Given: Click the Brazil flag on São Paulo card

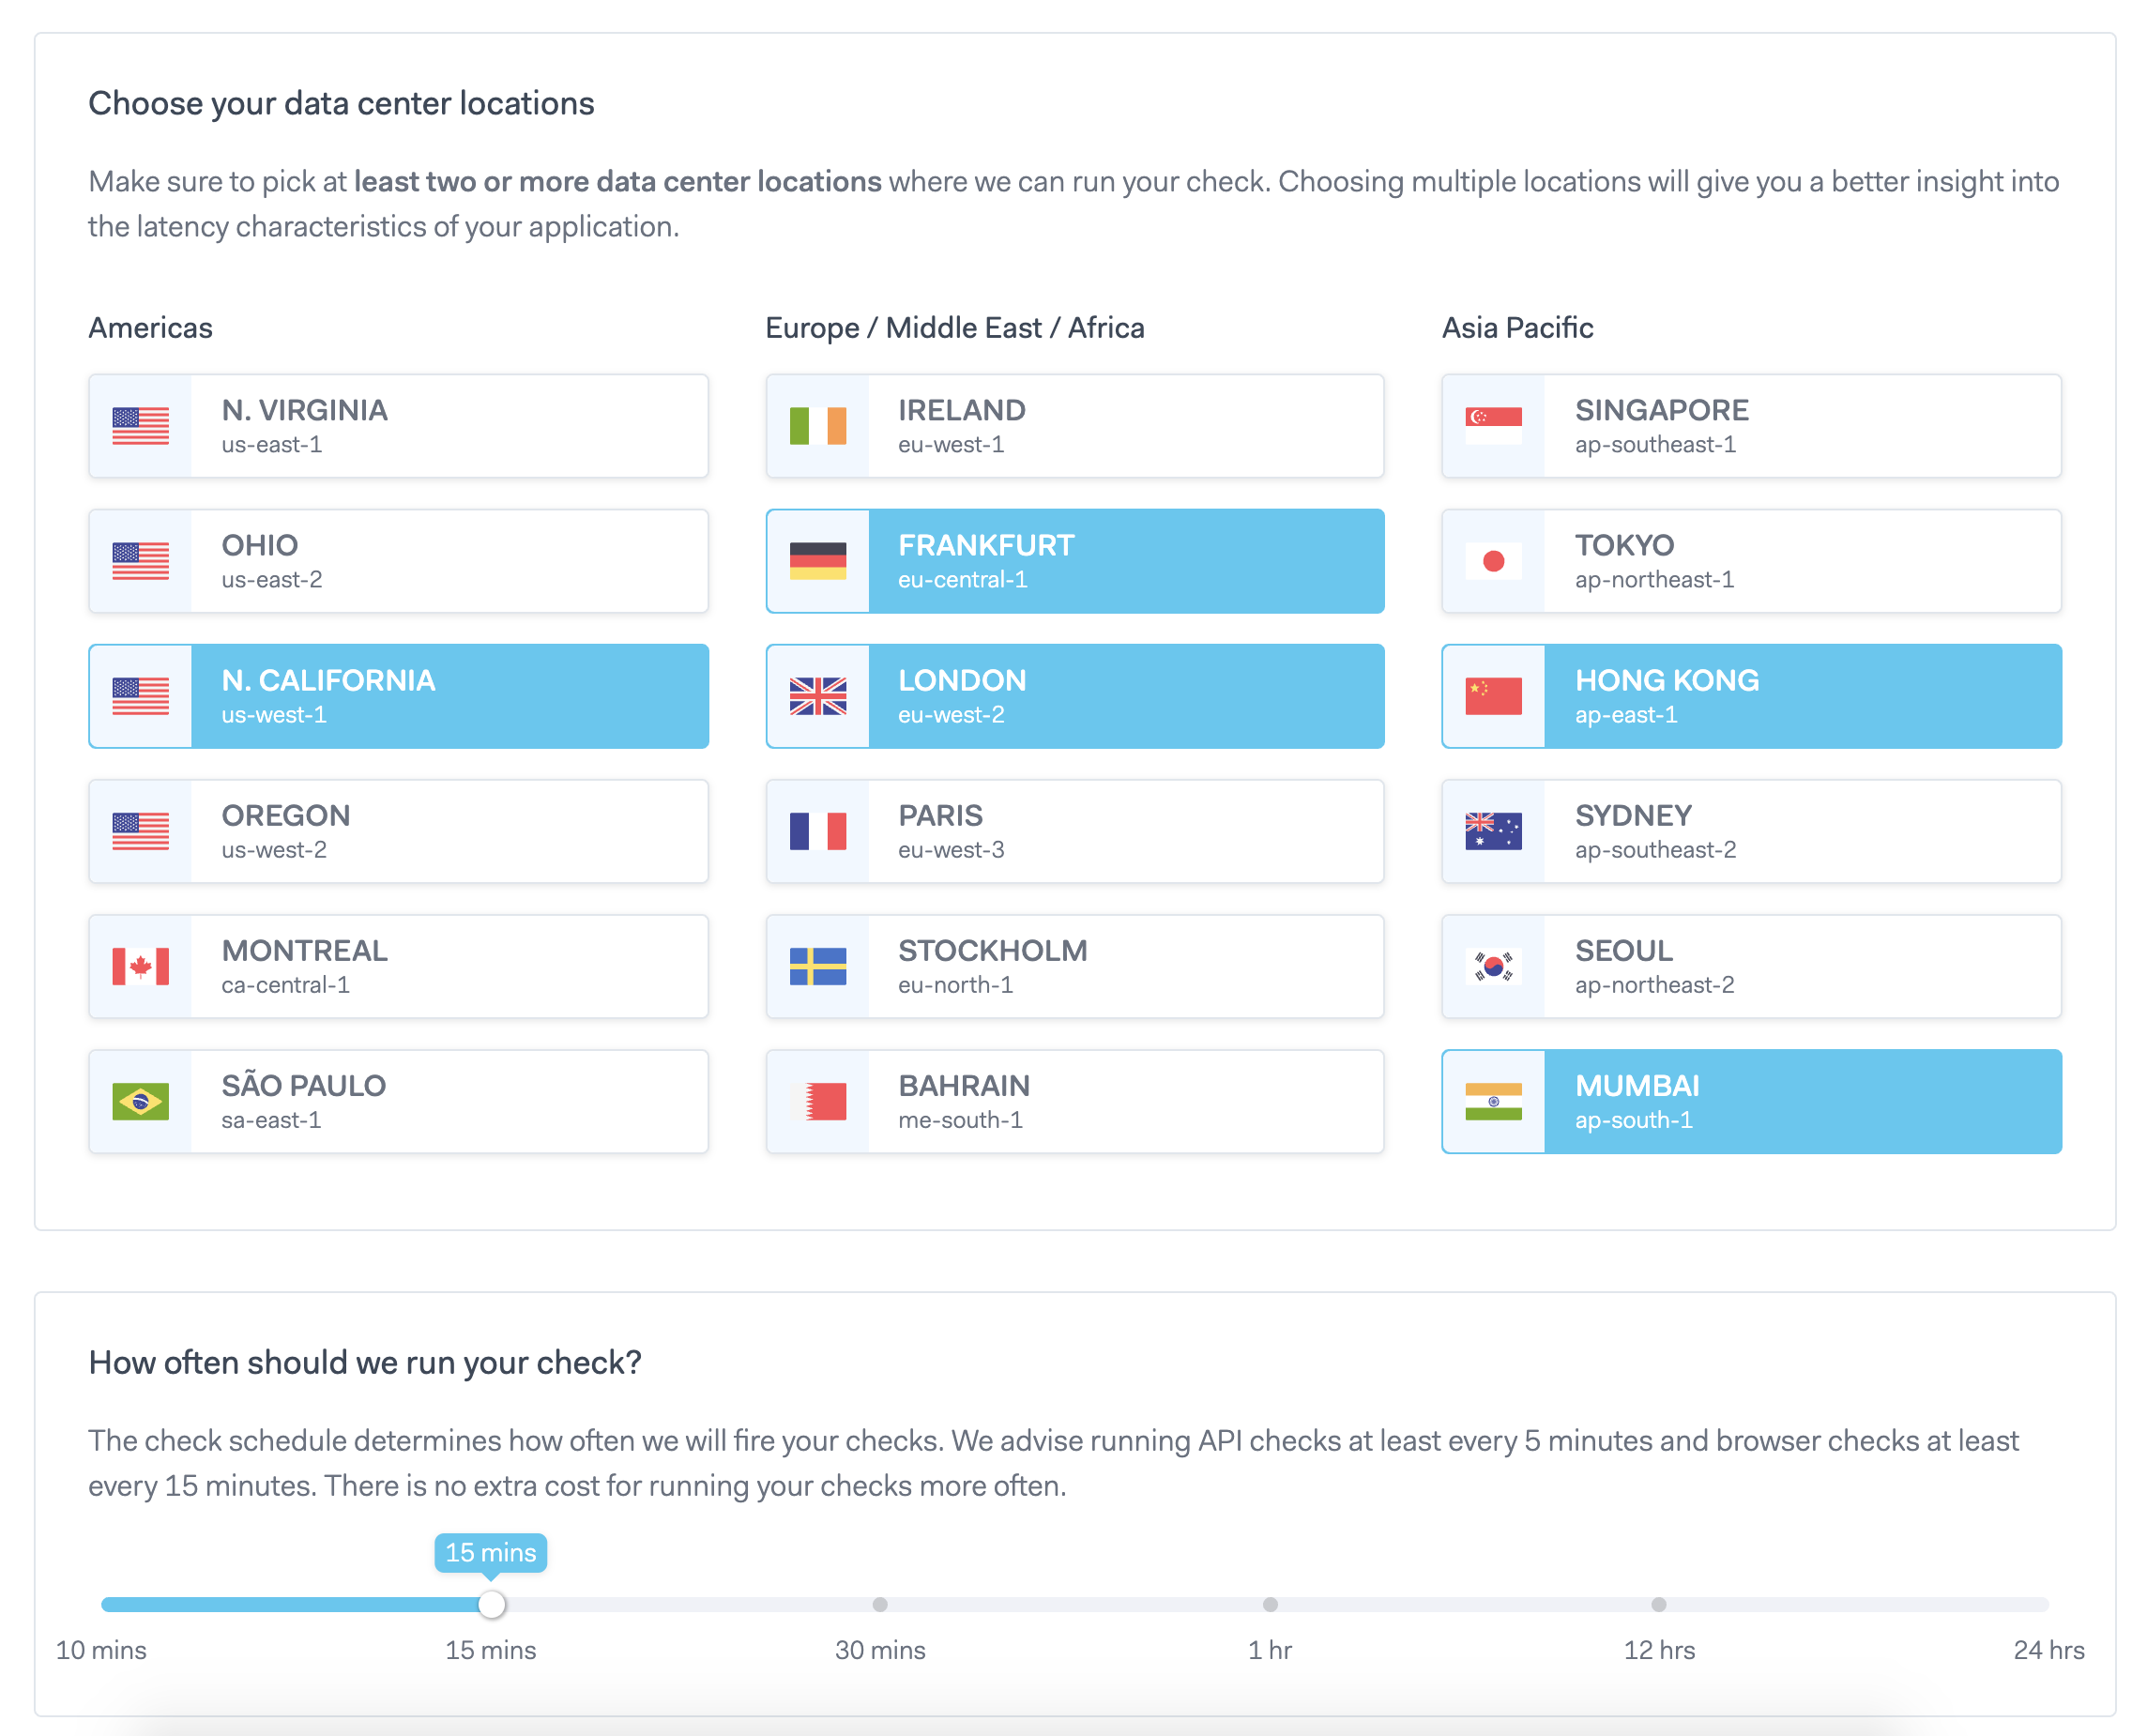Looking at the screenshot, I should click(143, 1101).
